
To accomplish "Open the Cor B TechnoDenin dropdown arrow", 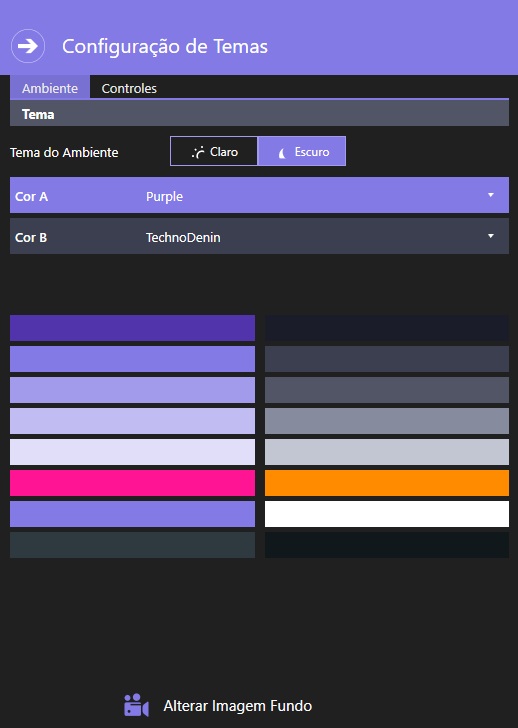I will pyautogui.click(x=491, y=236).
